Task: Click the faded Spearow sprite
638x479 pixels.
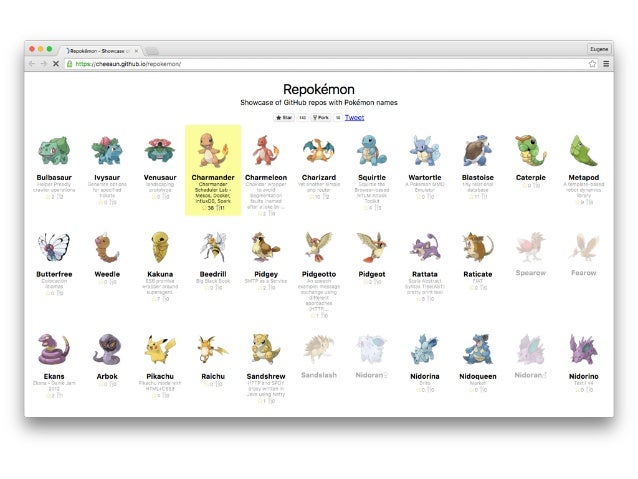Action: click(531, 247)
